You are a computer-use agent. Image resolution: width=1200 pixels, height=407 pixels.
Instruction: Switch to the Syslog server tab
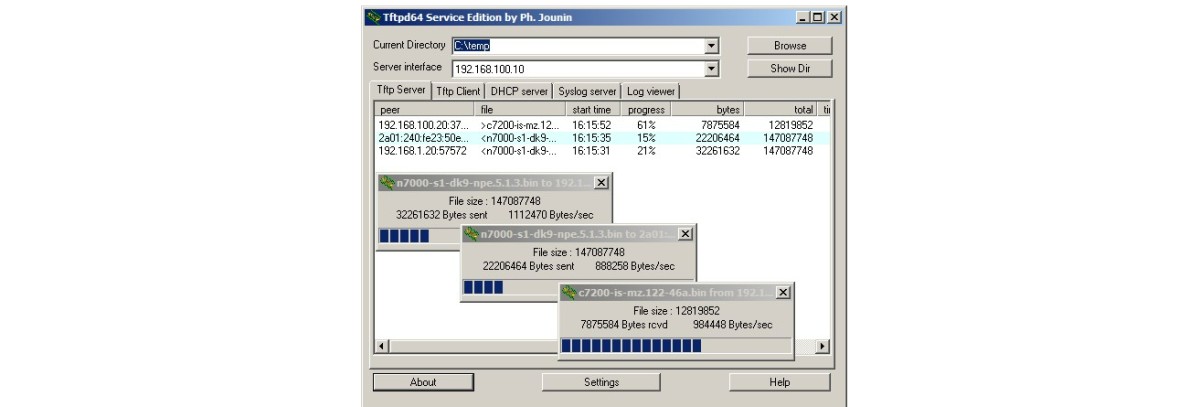point(587,91)
